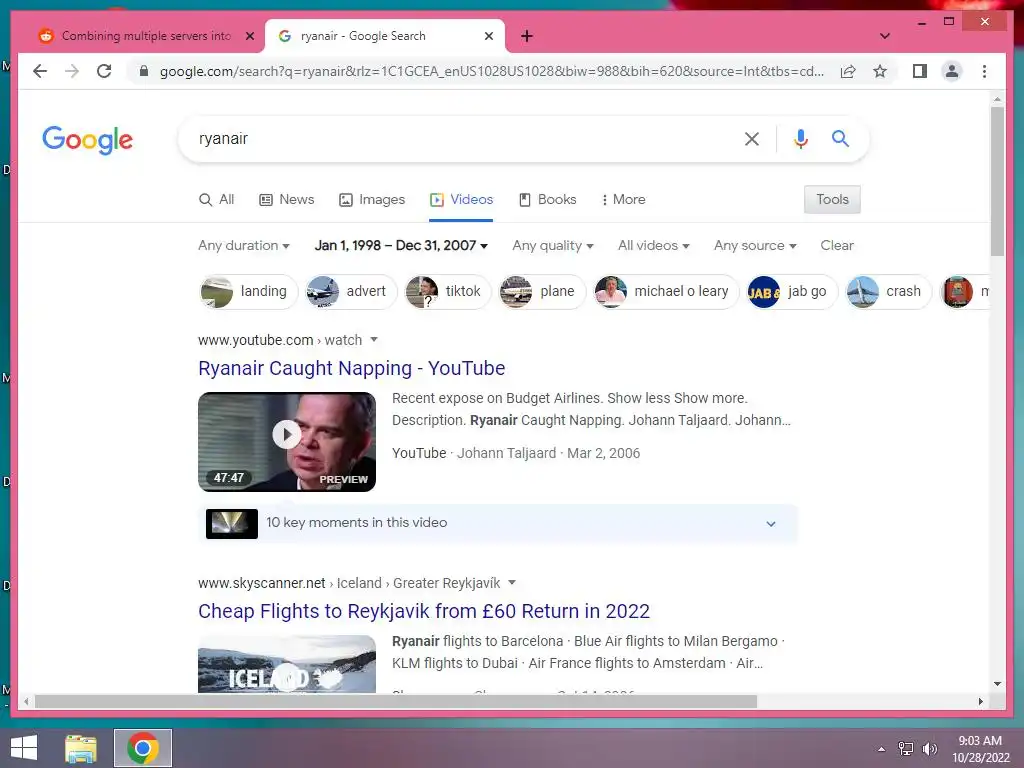This screenshot has height=768, width=1024.
Task: Switch to the Images results tab
Action: pyautogui.click(x=372, y=199)
